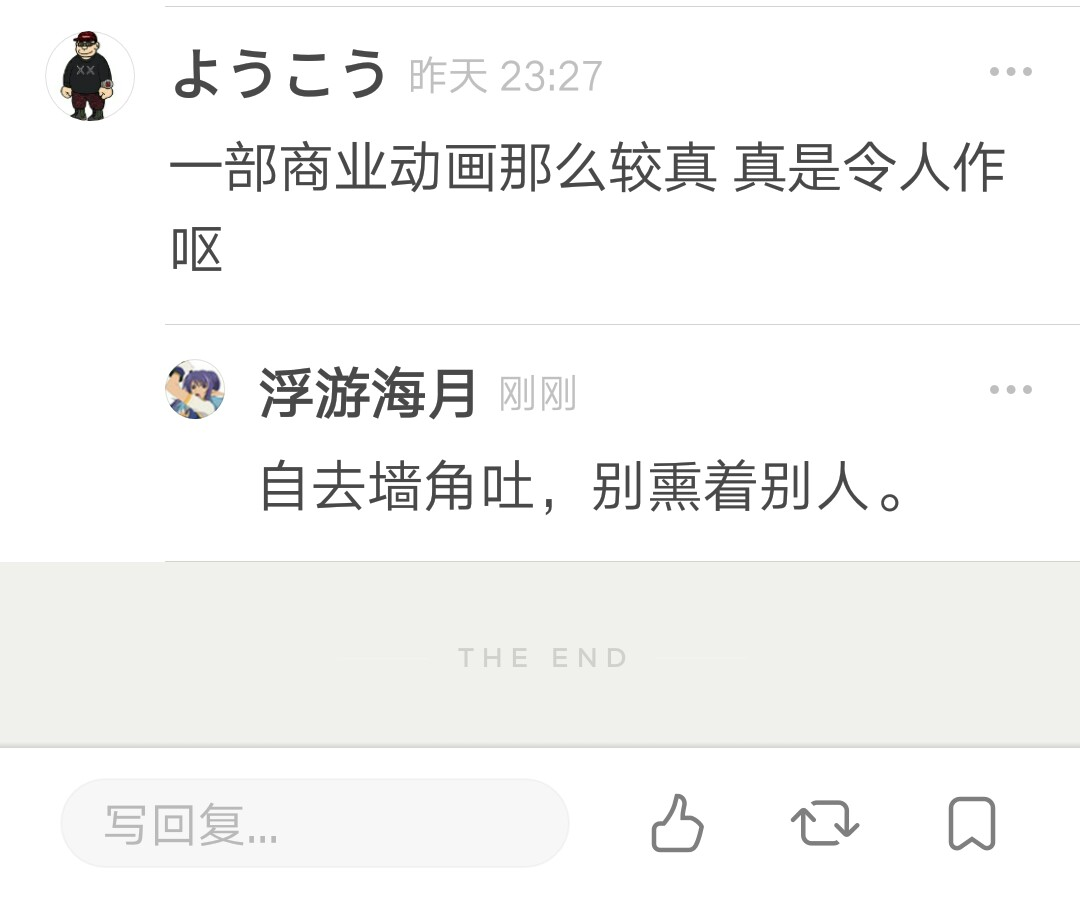Select the 昨天 23:27 timestamp
Screen dimensions: 1080x898
coord(506,76)
